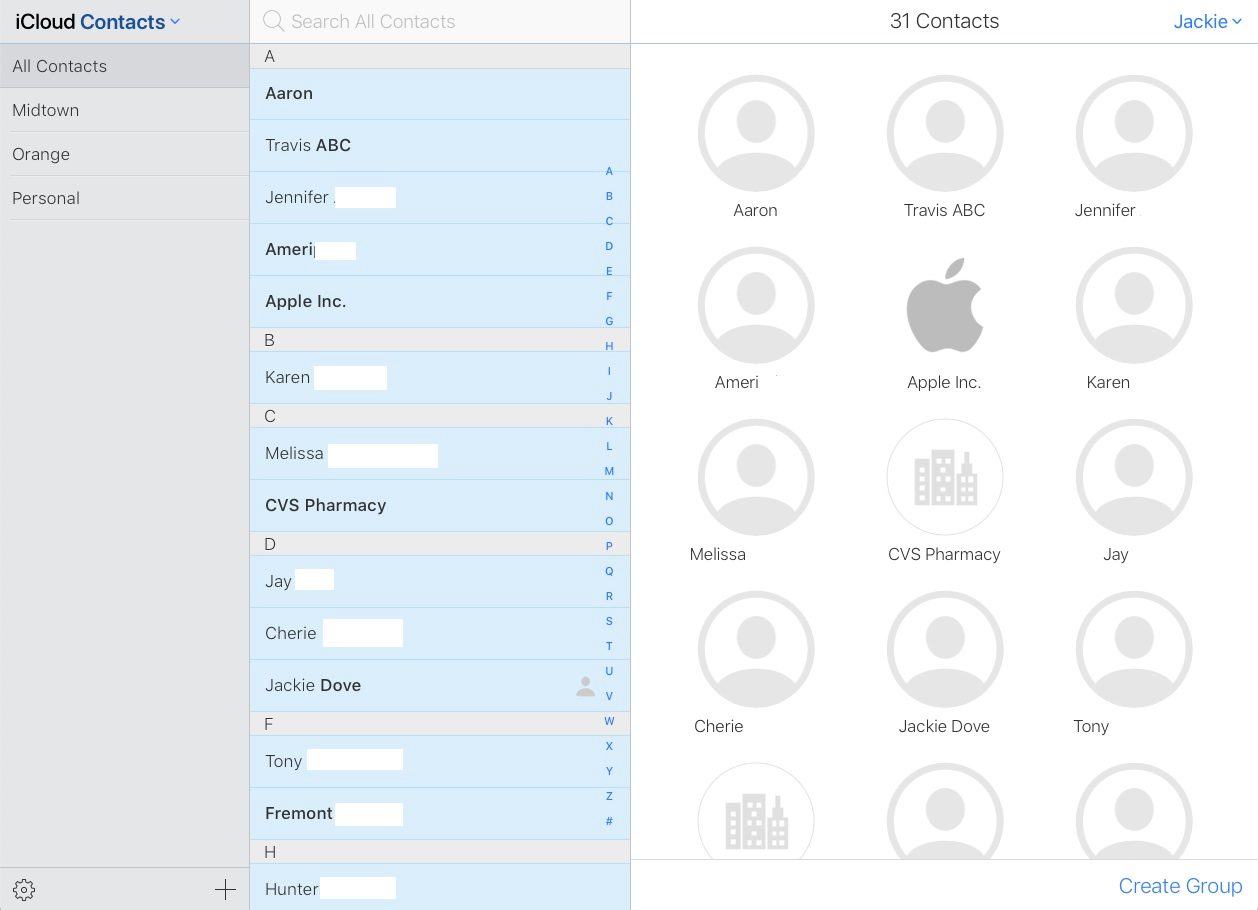Select Apple Inc. in the contact list

pos(440,302)
